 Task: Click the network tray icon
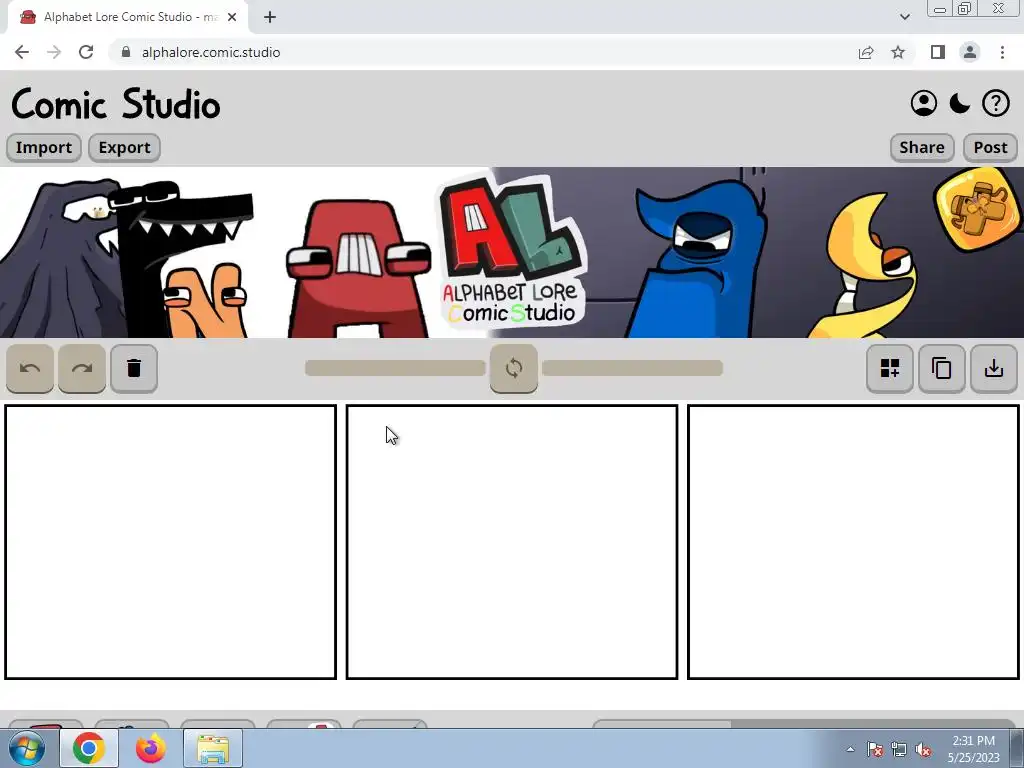click(899, 749)
